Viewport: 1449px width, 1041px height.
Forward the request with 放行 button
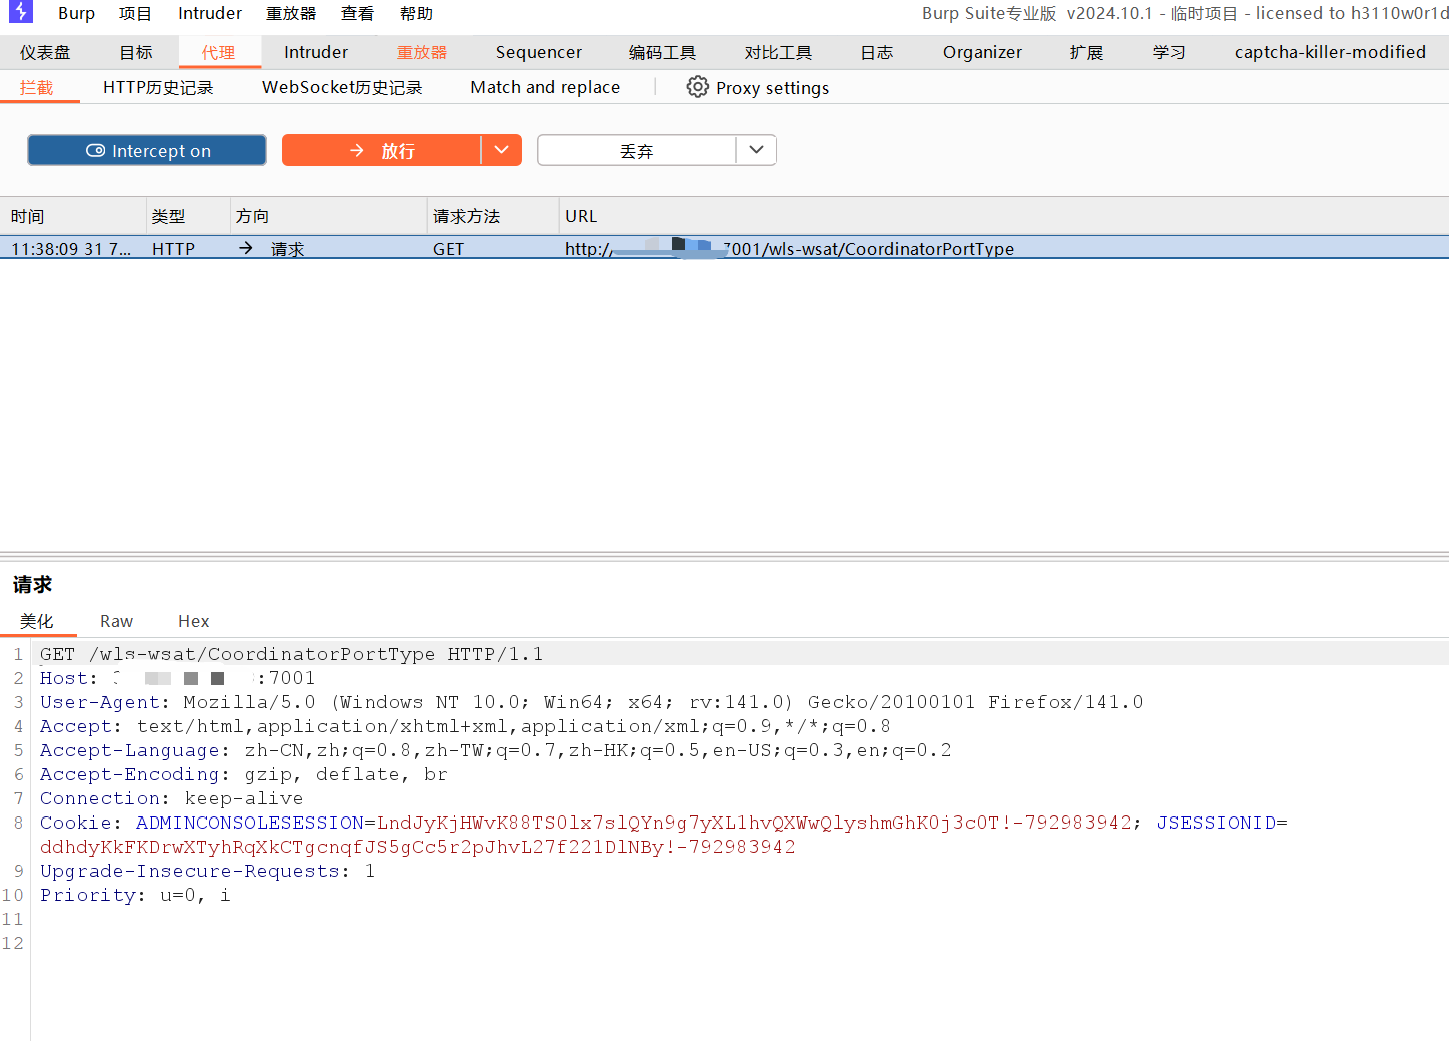382,150
